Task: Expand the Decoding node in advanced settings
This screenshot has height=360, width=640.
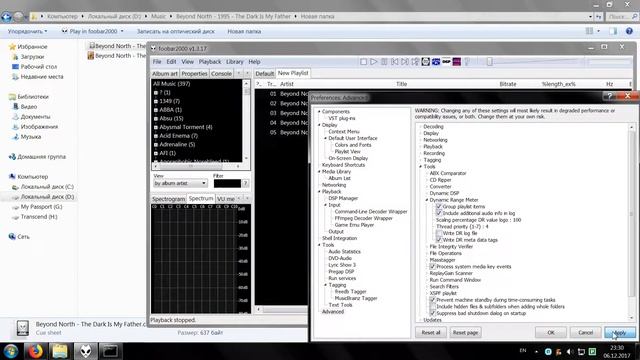Action: pyautogui.click(x=420, y=127)
